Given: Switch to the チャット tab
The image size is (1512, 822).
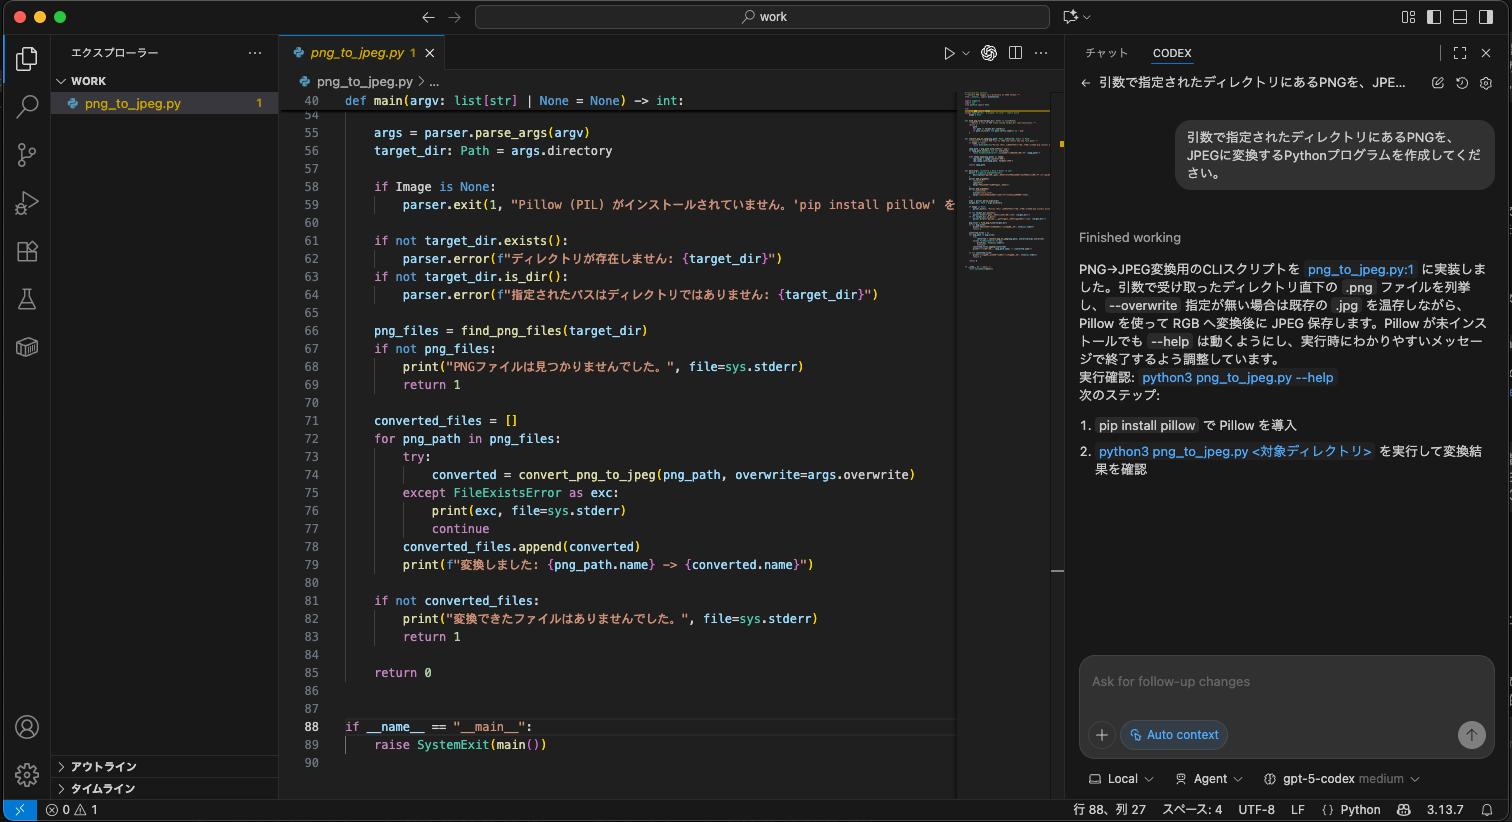Looking at the screenshot, I should [1106, 53].
